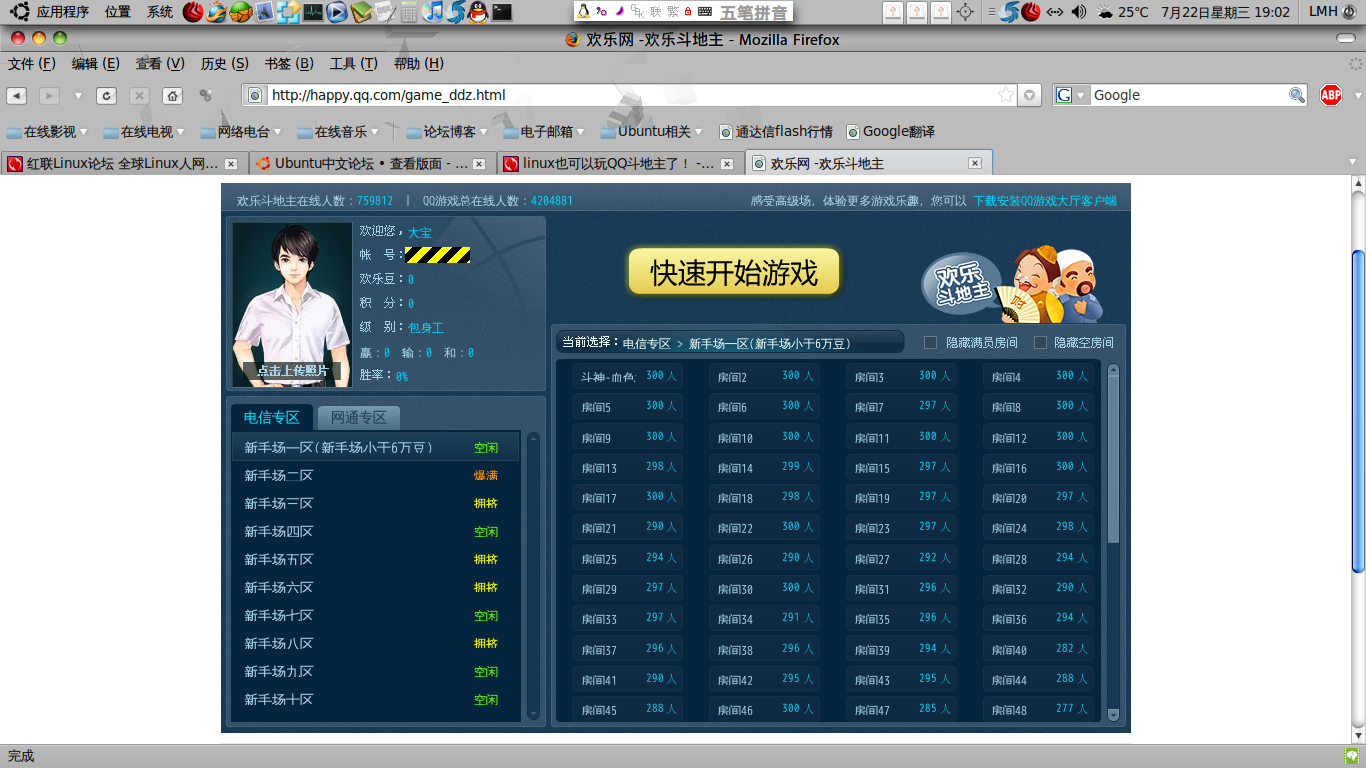Click the 大宝 username link
Viewport: 1366px width, 768px height.
pyautogui.click(x=420, y=233)
